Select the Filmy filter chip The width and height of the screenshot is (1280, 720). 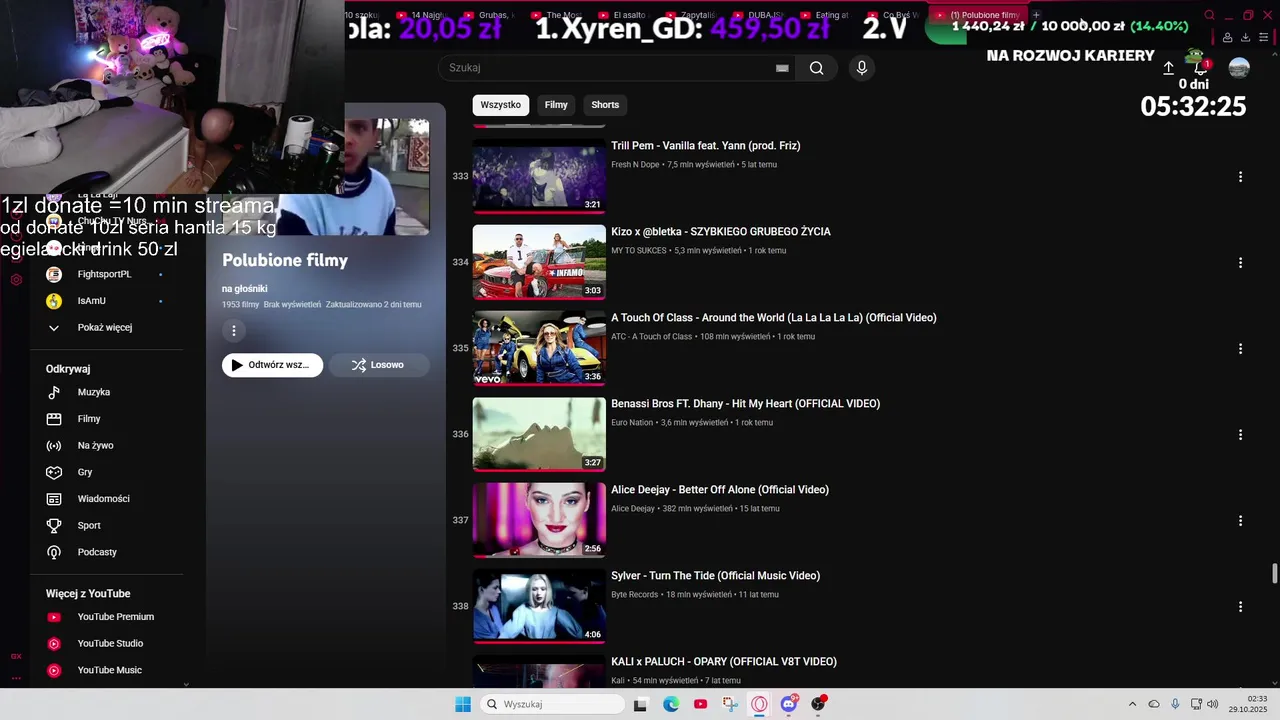[x=556, y=105]
